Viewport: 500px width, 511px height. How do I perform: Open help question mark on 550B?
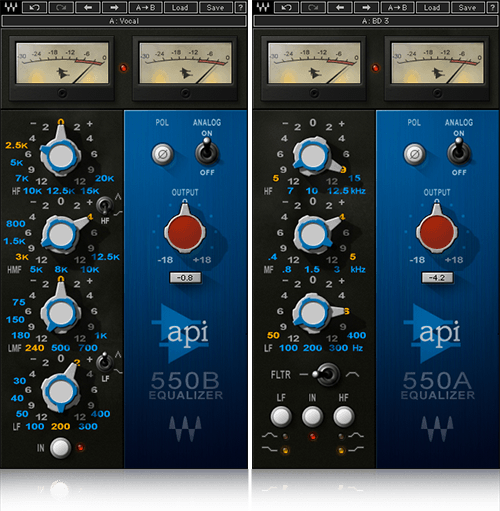point(240,7)
